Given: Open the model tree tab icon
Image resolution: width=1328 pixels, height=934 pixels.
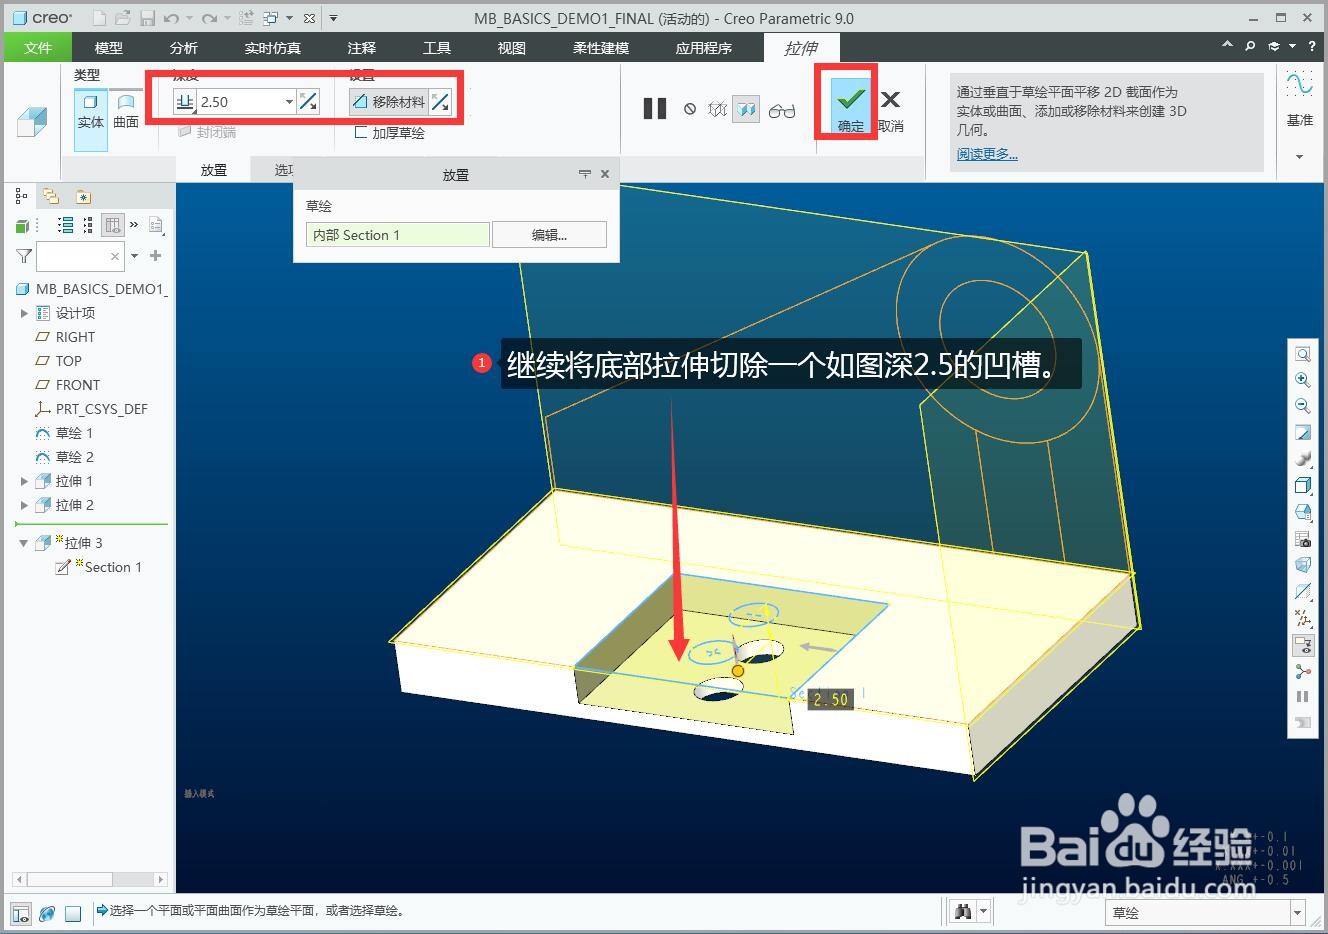Looking at the screenshot, I should [21, 196].
